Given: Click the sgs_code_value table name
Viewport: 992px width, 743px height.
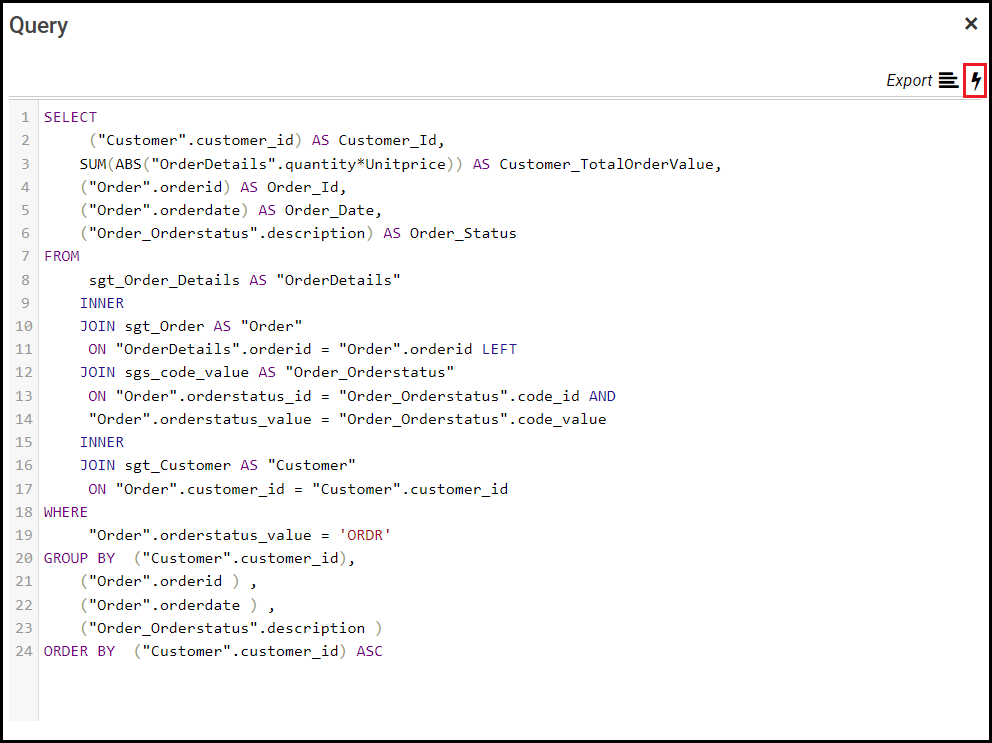Looking at the screenshot, I should pyautogui.click(x=186, y=373).
